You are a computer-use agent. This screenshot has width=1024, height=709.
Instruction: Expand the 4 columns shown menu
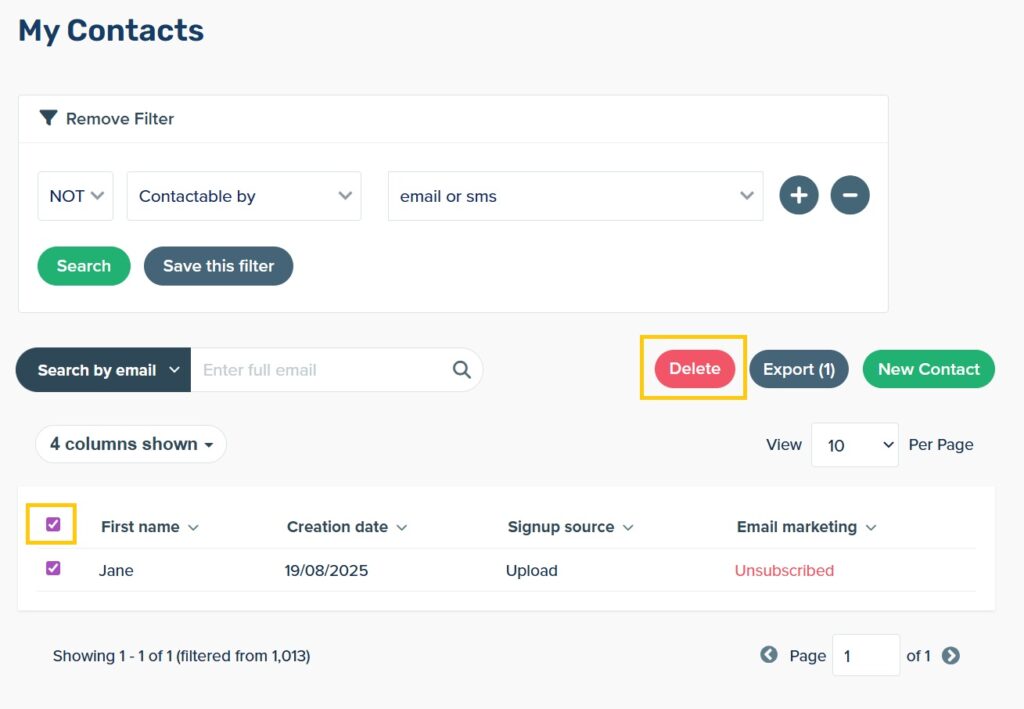[131, 444]
